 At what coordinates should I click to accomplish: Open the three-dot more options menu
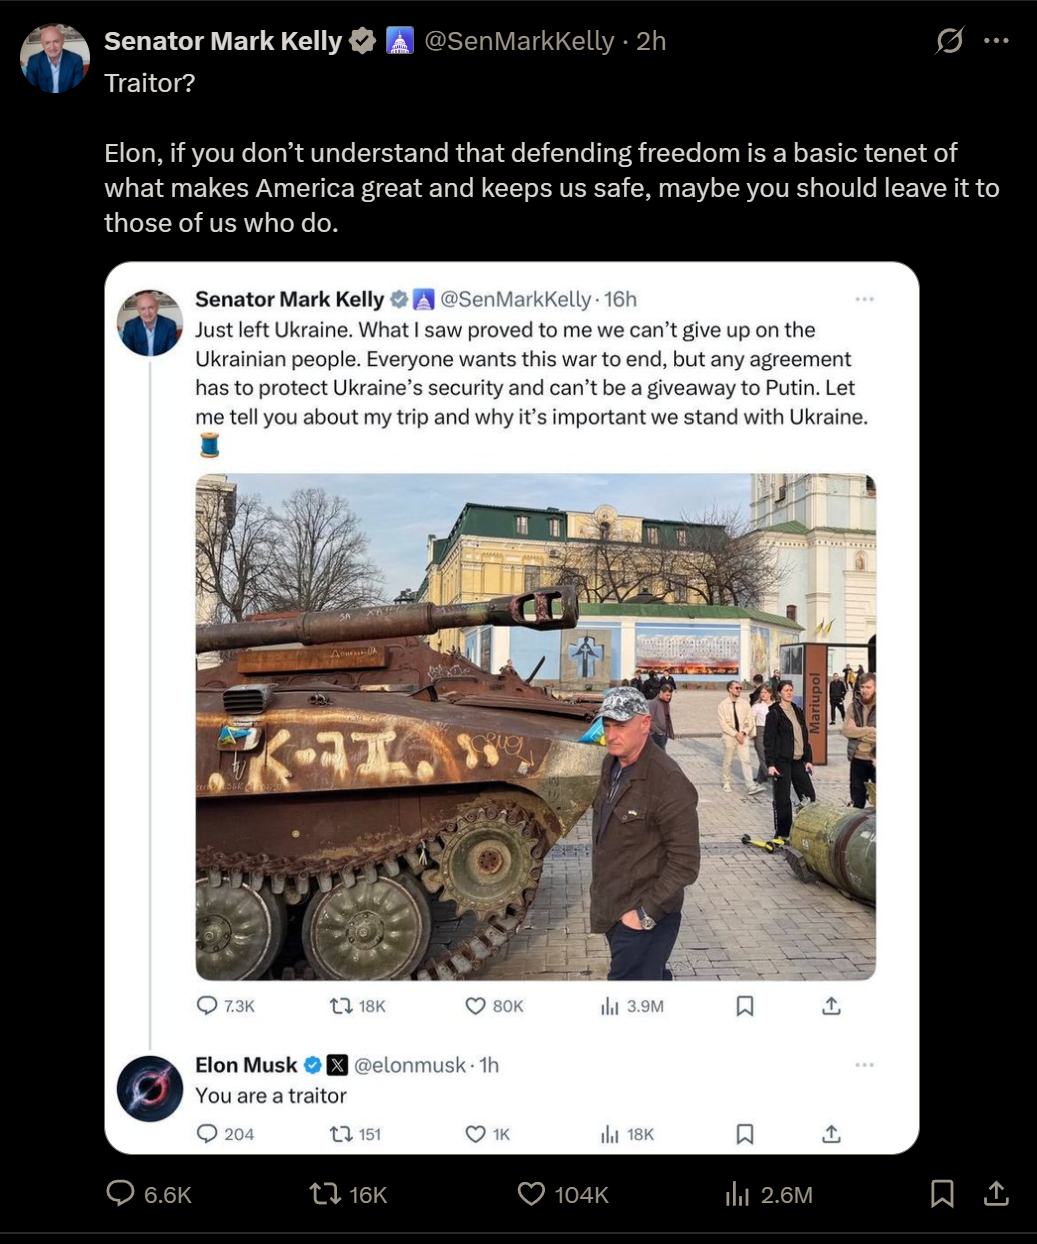point(996,41)
